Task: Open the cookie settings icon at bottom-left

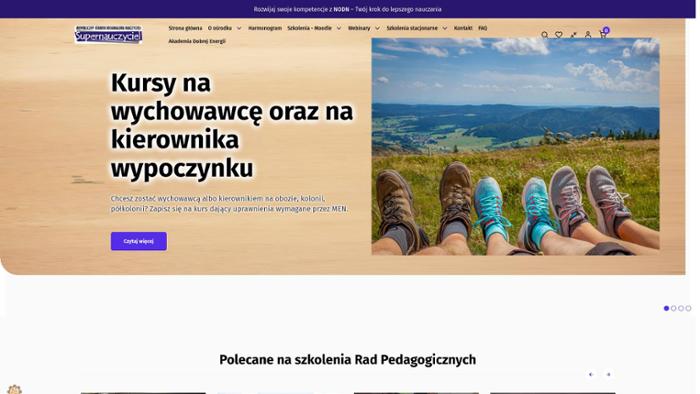Action: [14, 390]
